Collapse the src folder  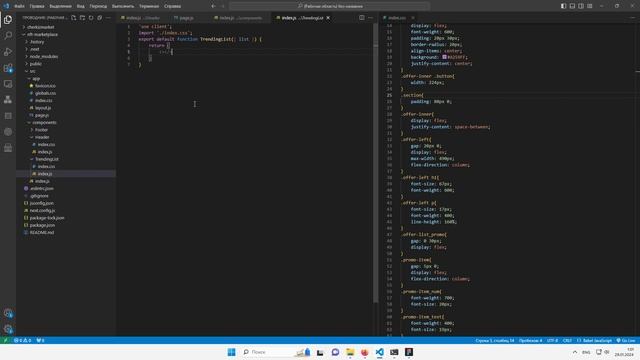pyautogui.click(x=32, y=71)
